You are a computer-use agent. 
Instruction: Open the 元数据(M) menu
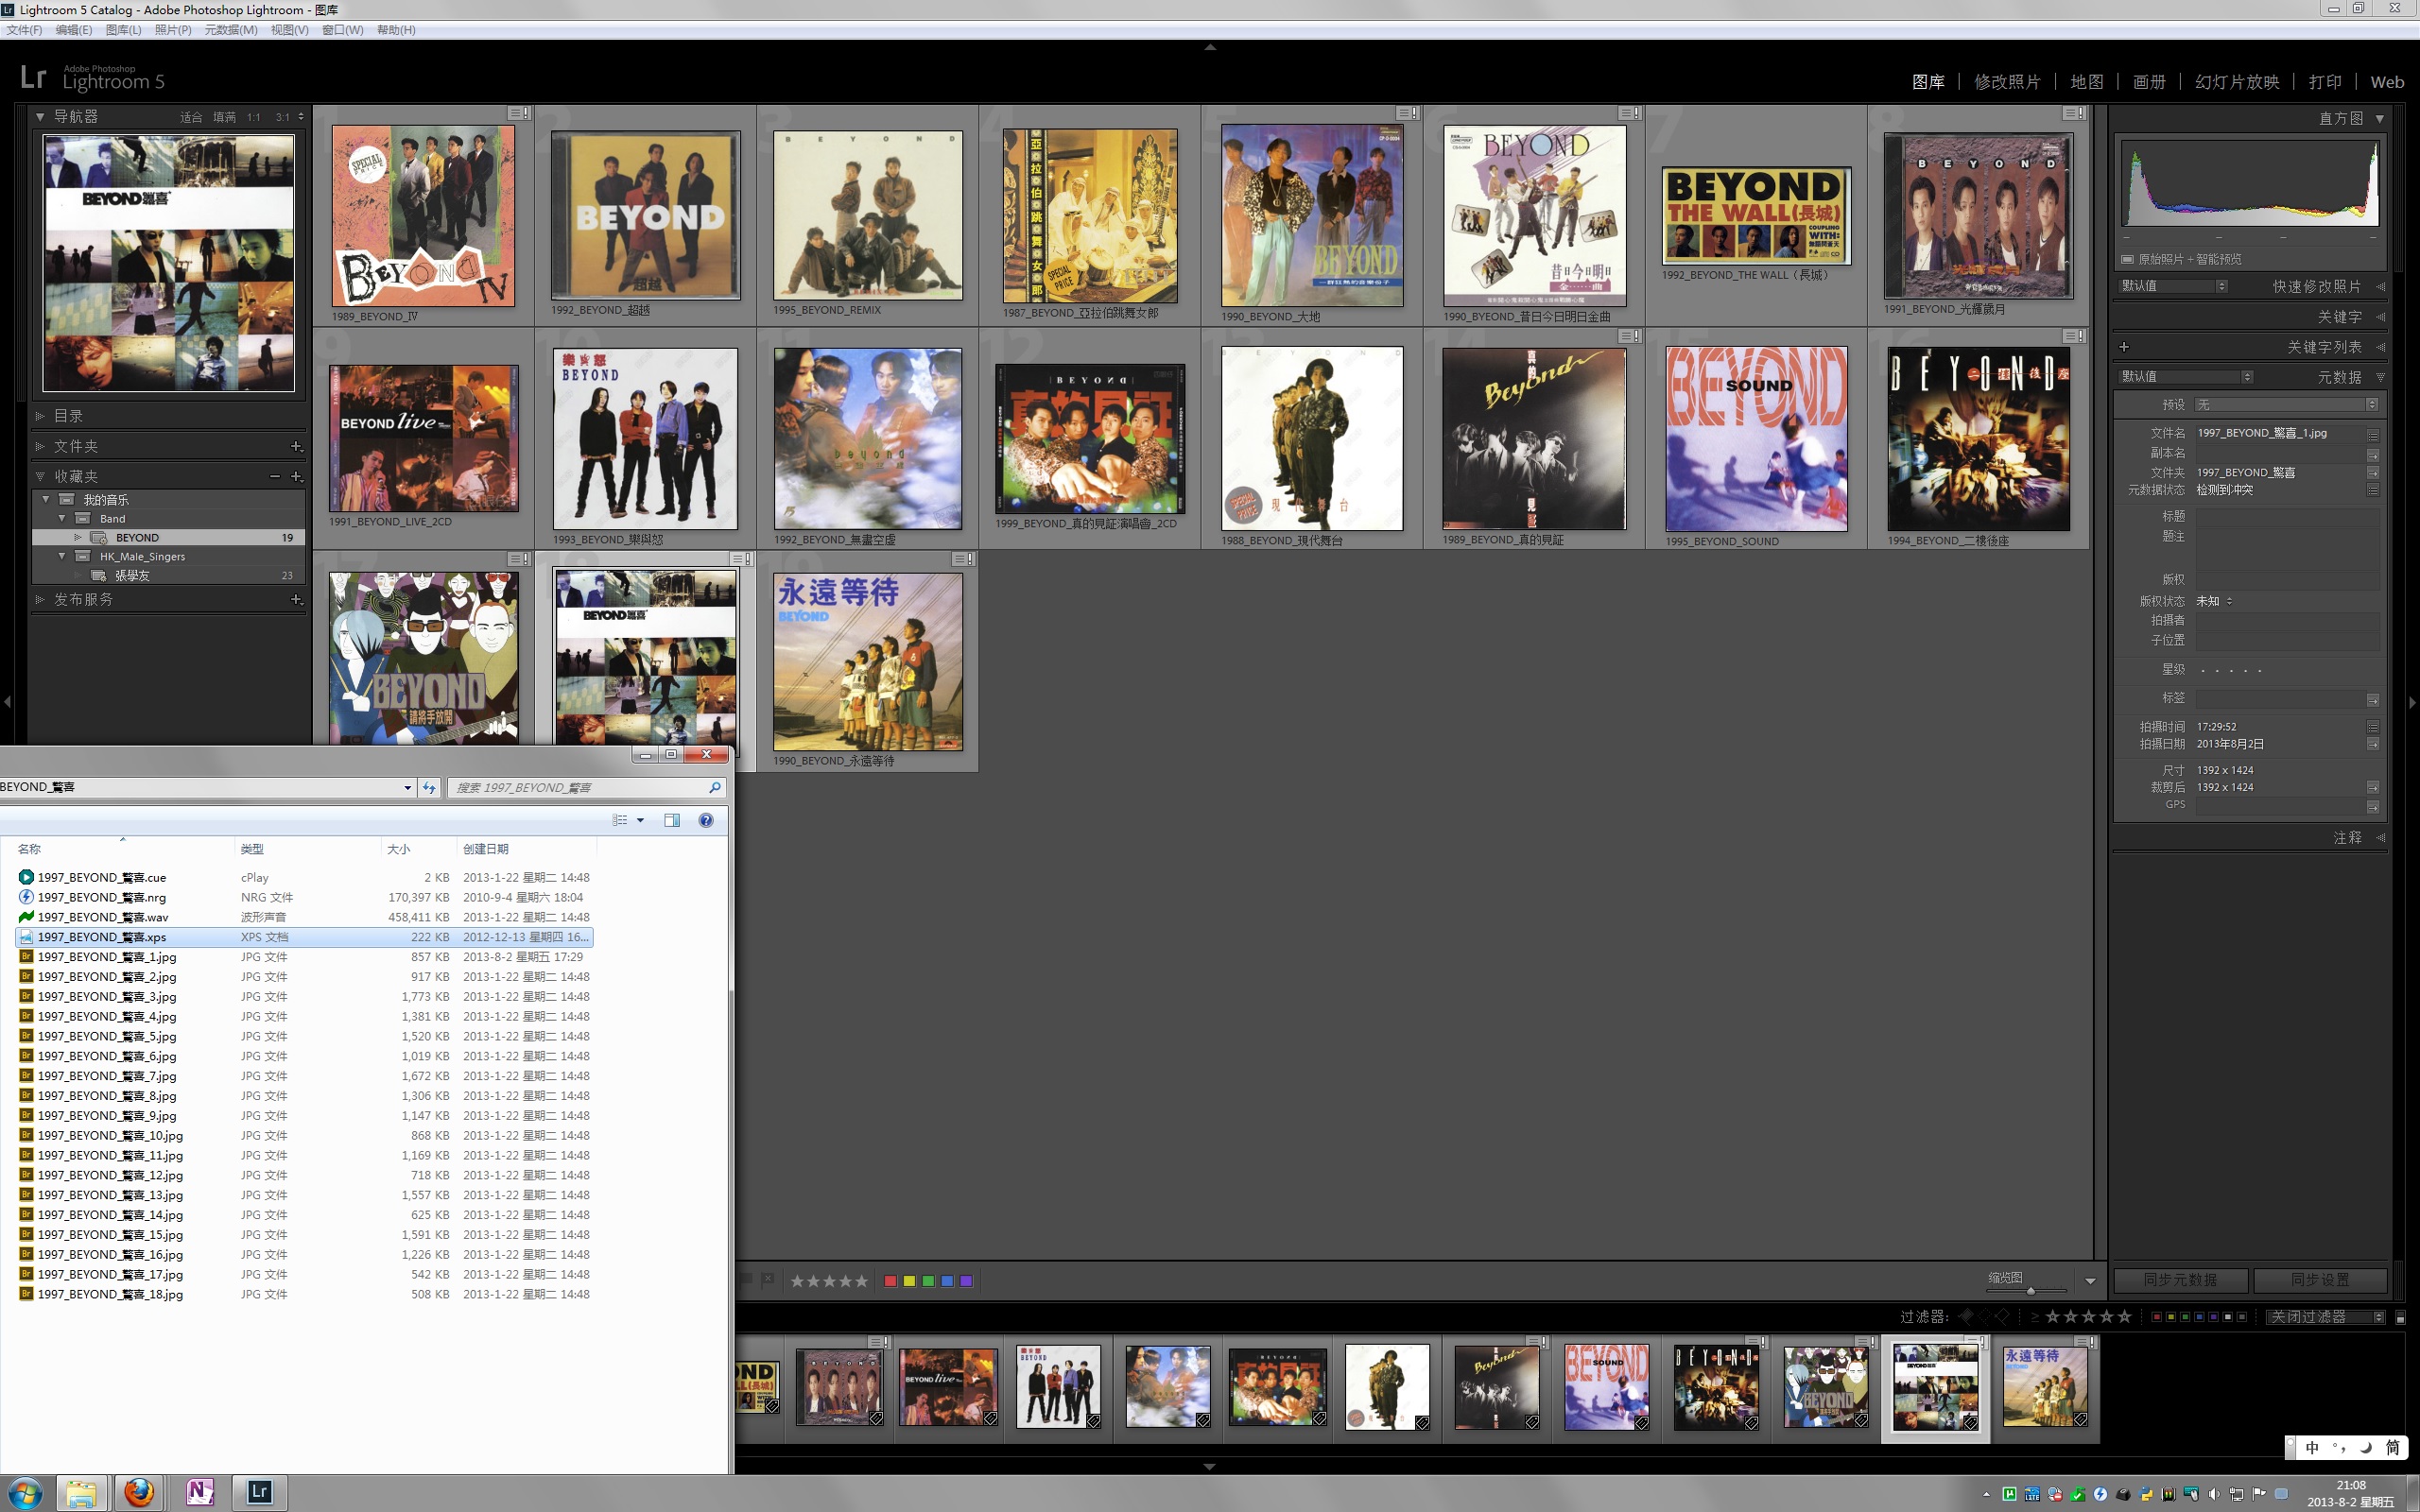pos(231,30)
